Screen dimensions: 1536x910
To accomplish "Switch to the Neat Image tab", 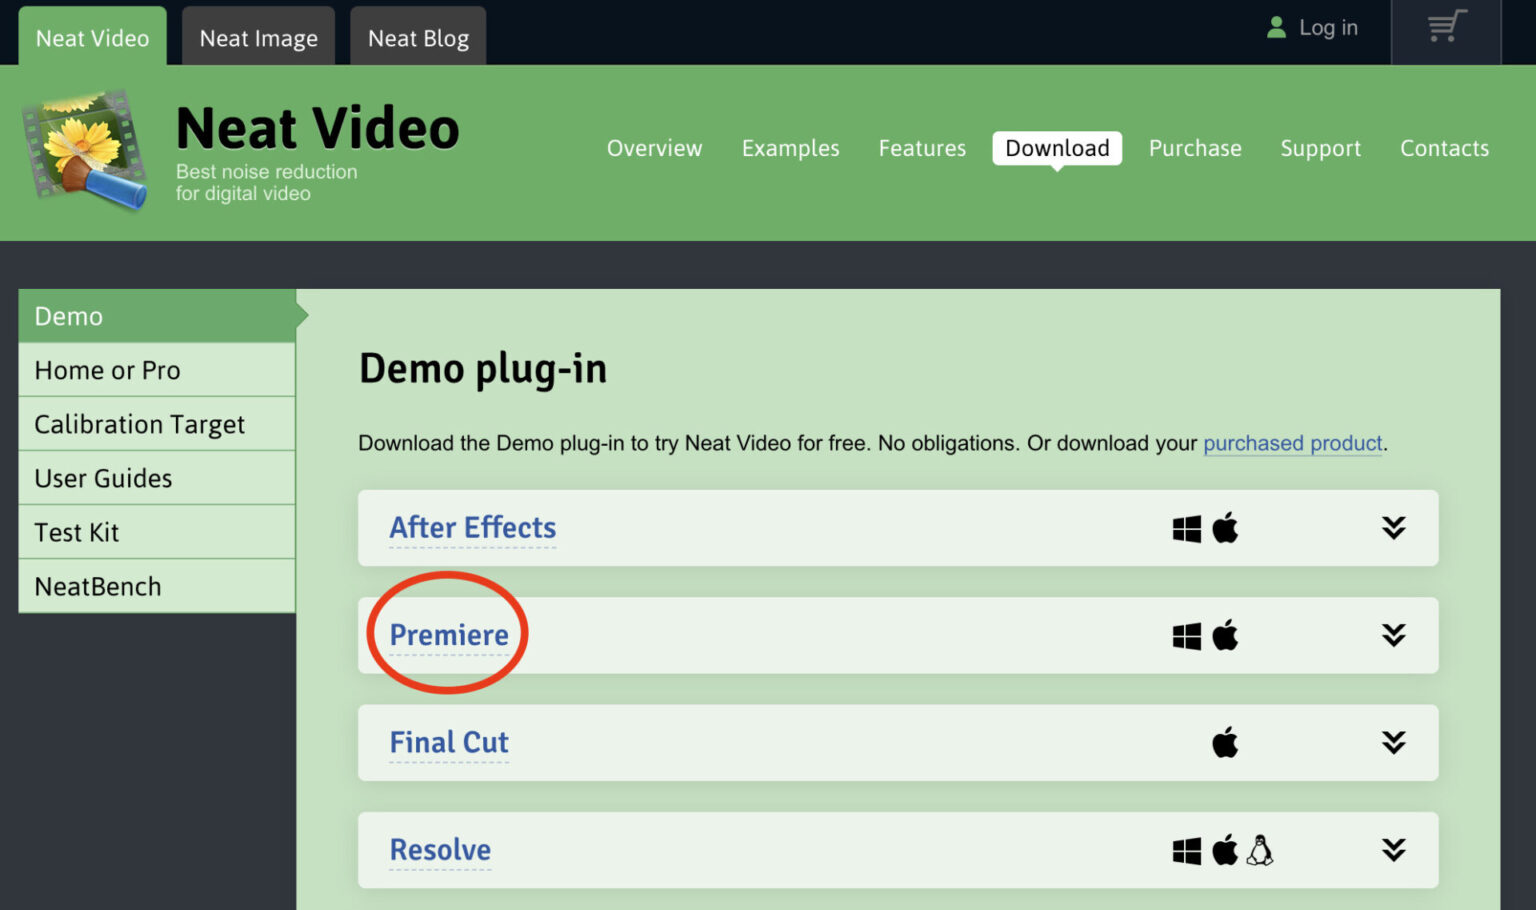I will pos(258,37).
